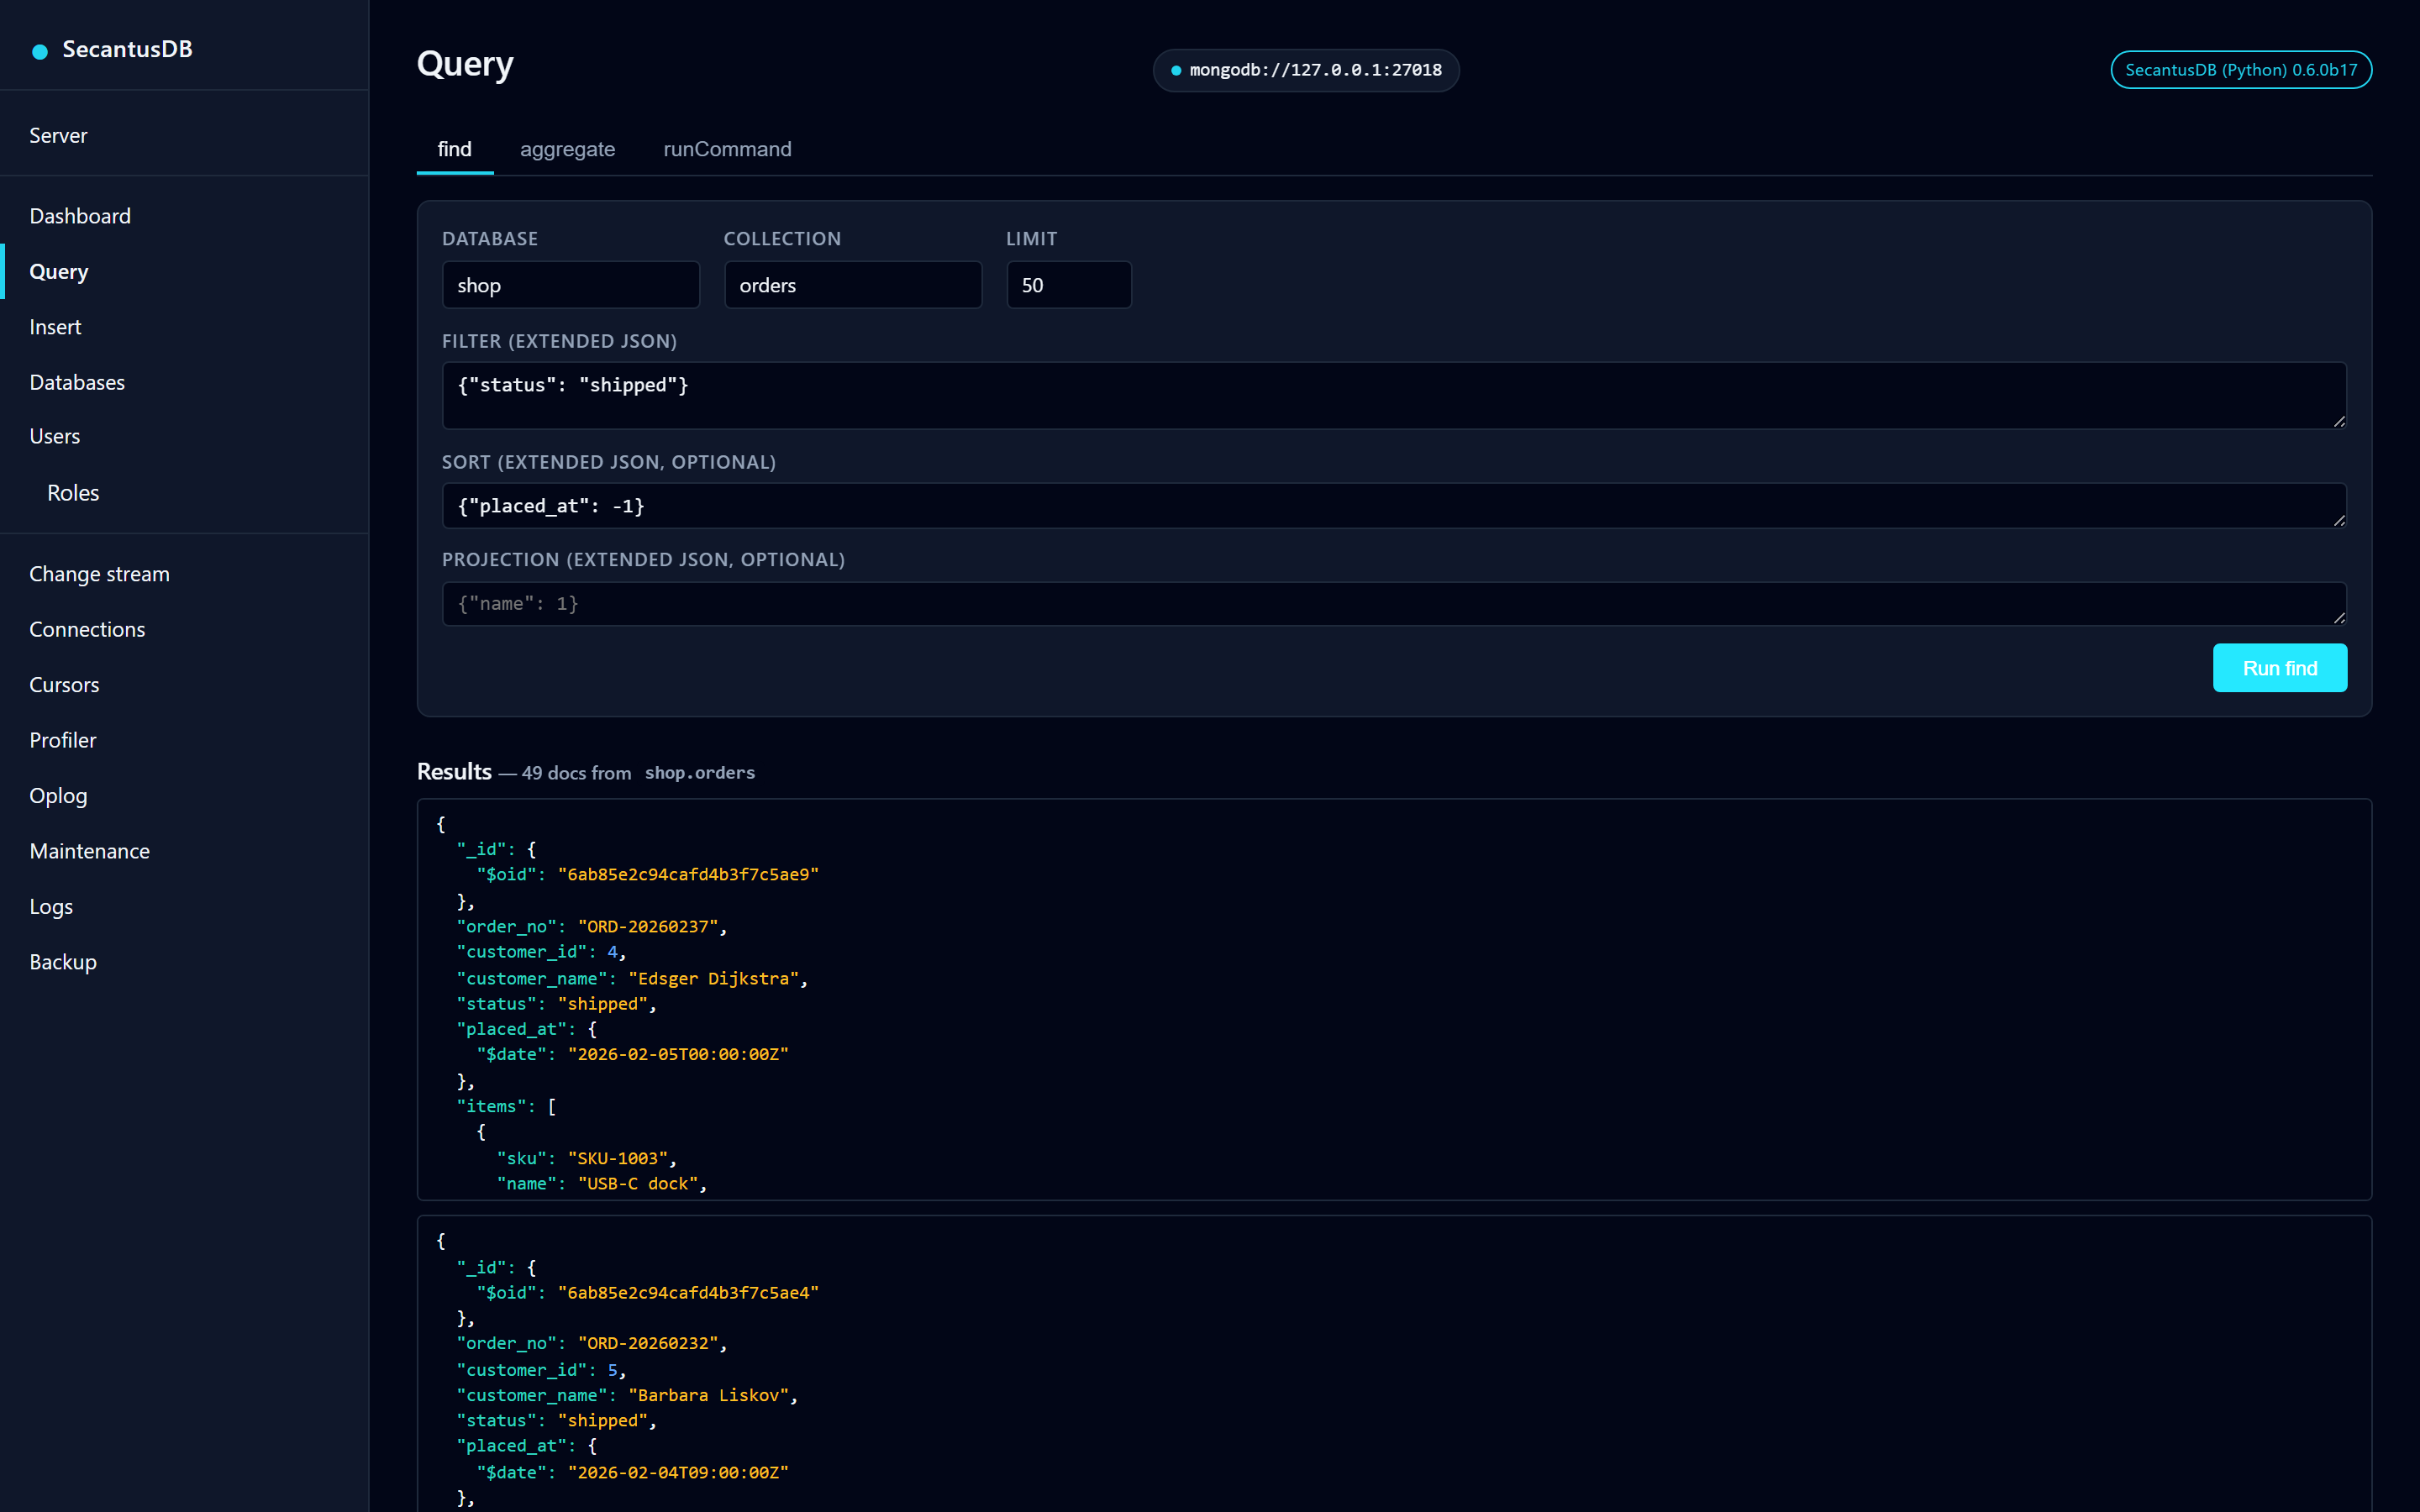Click the Filter textarea resize handle
This screenshot has width=2420, height=1512.
click(x=2339, y=422)
